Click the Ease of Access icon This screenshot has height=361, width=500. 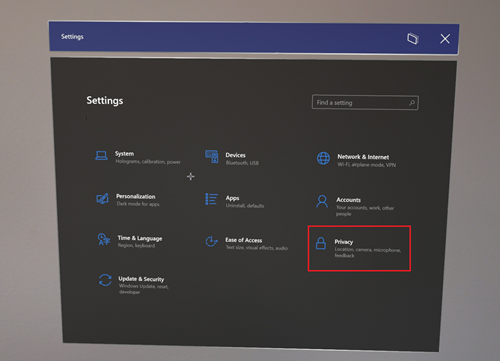coord(211,241)
